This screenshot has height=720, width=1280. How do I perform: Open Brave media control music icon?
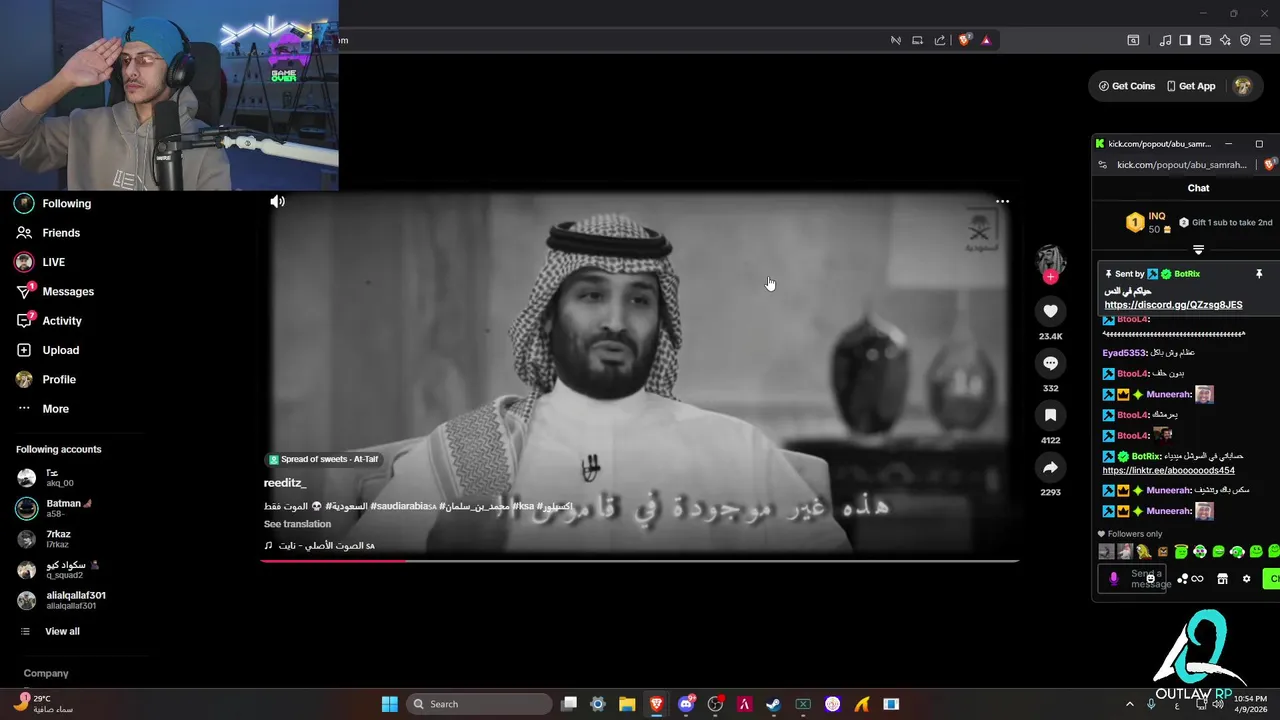click(x=1165, y=40)
